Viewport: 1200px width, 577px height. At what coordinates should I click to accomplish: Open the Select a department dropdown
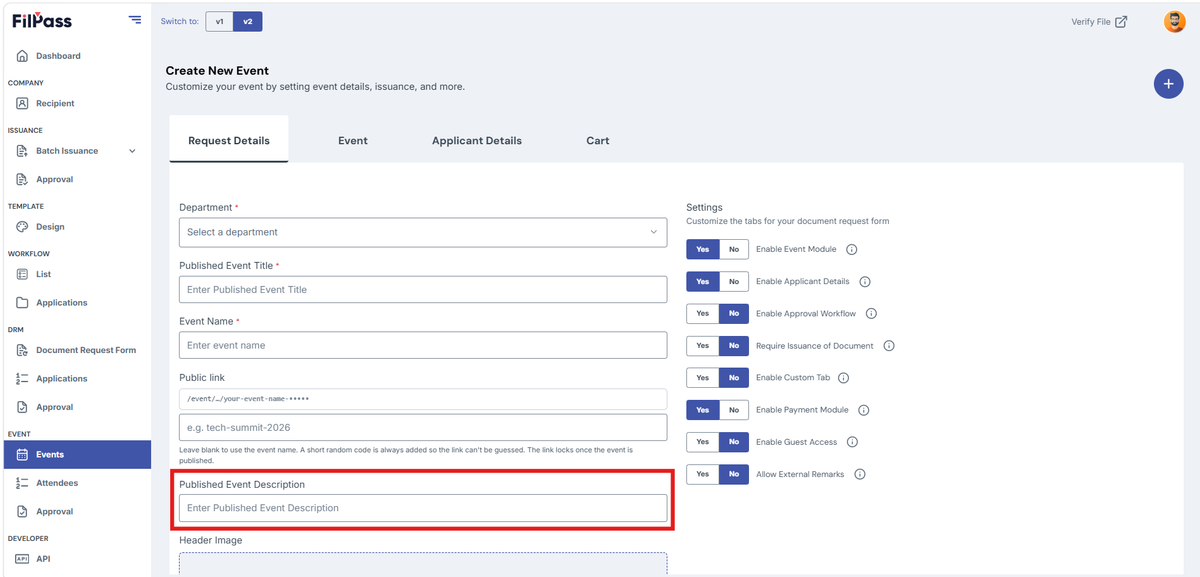423,232
